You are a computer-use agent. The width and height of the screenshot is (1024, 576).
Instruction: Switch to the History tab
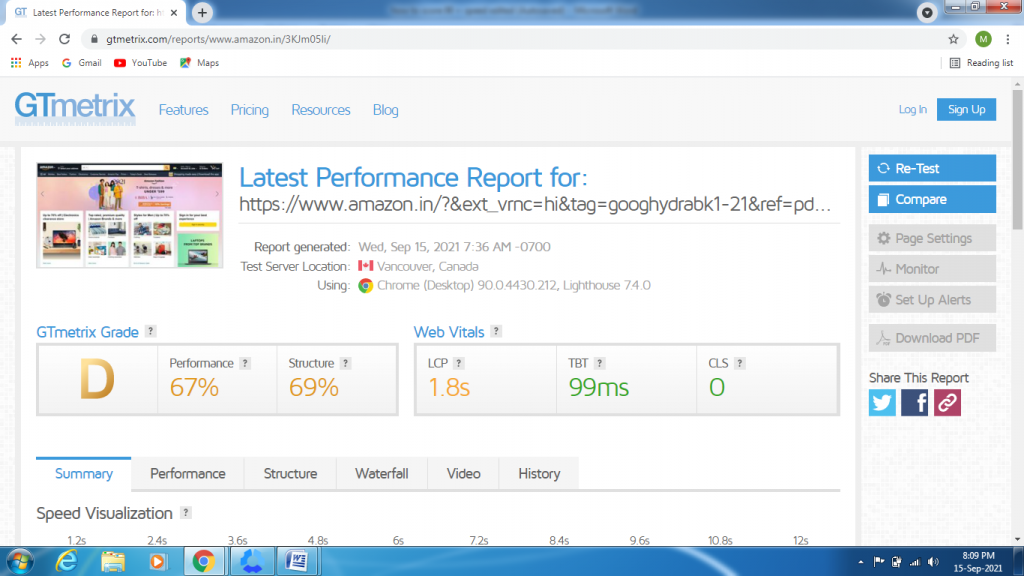pyautogui.click(x=539, y=473)
